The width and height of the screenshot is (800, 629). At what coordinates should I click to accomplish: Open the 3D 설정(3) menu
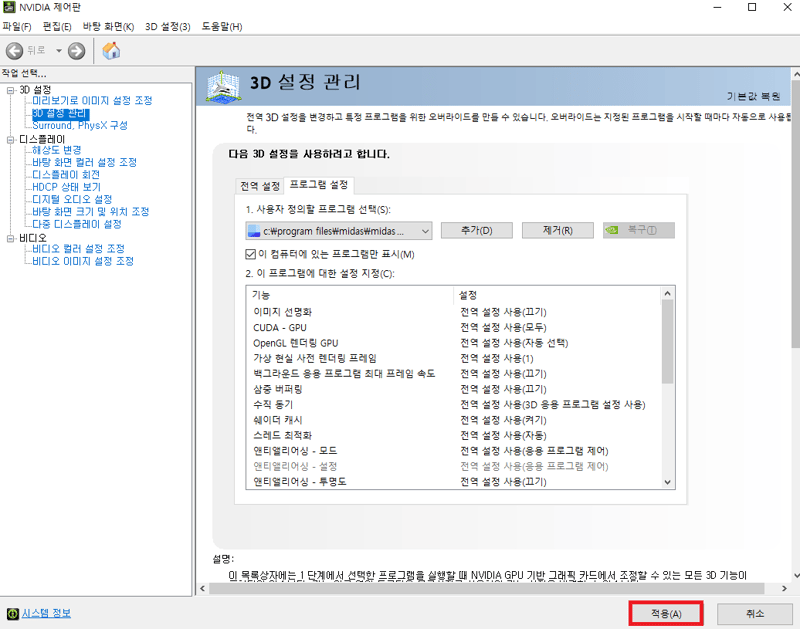tap(168, 27)
